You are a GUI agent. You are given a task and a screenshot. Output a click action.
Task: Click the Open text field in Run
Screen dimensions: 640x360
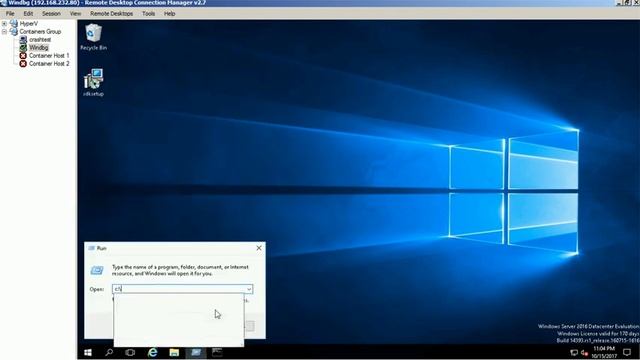(178, 289)
